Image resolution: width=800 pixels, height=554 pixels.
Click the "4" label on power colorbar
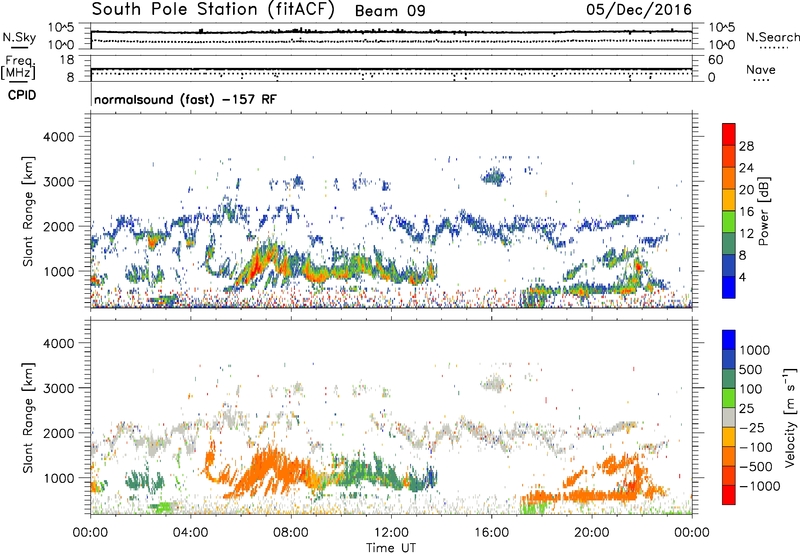pos(742,278)
